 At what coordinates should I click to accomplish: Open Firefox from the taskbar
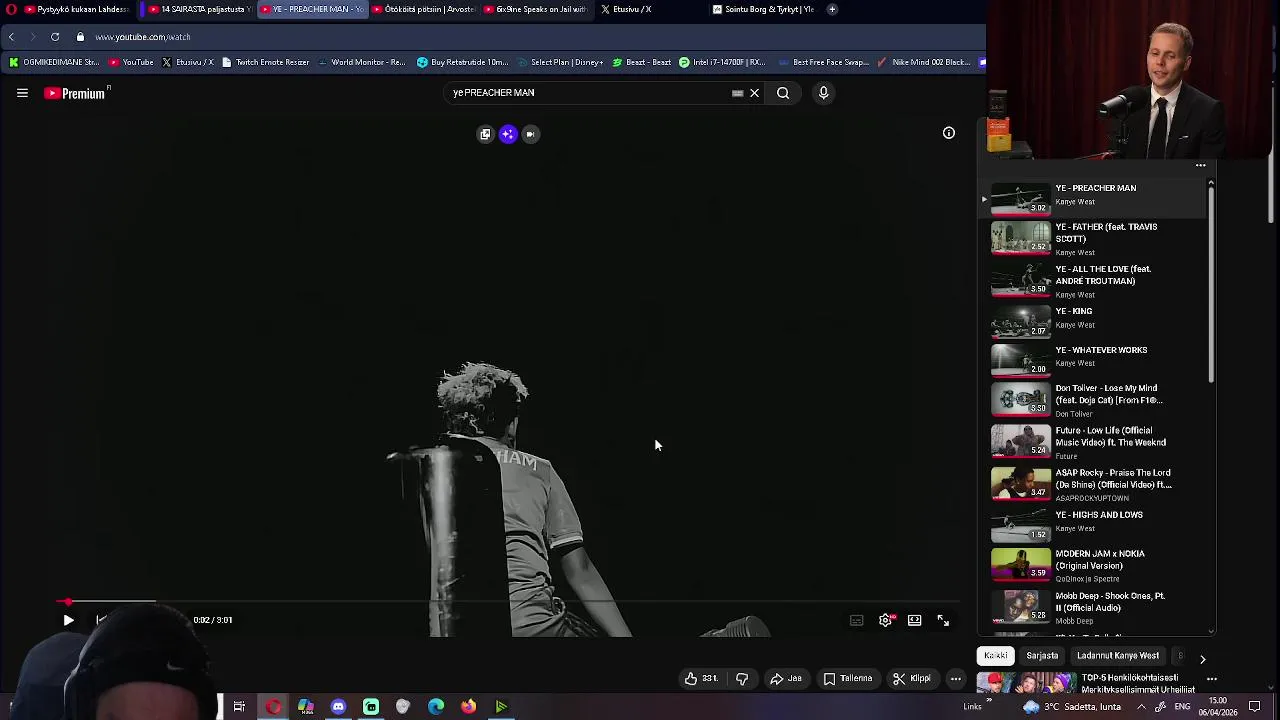(468, 707)
